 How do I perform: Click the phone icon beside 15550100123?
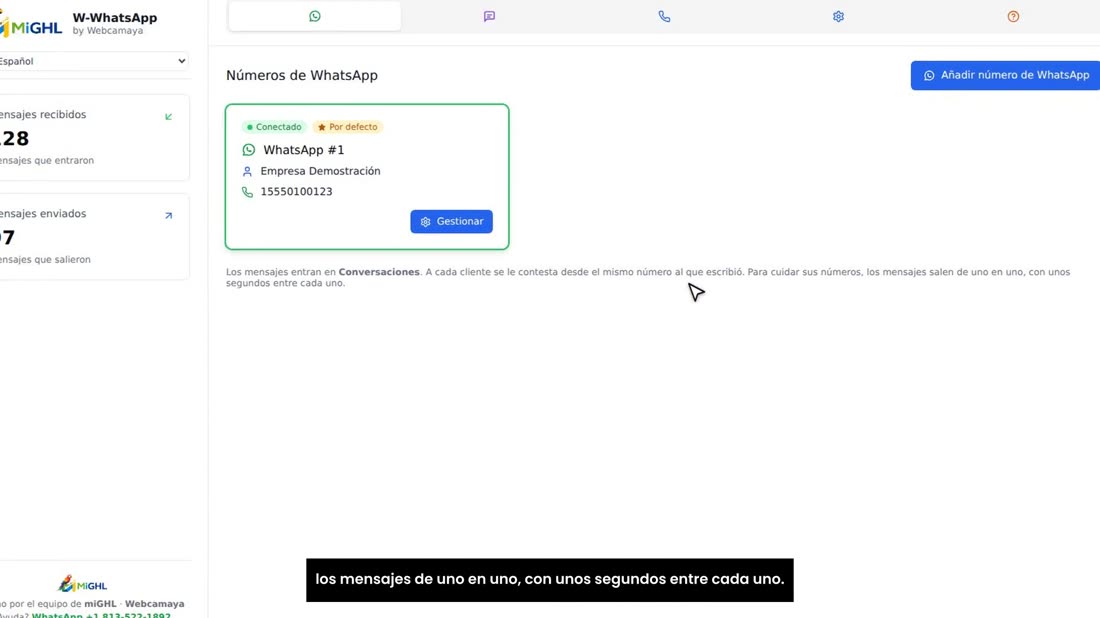[247, 192]
